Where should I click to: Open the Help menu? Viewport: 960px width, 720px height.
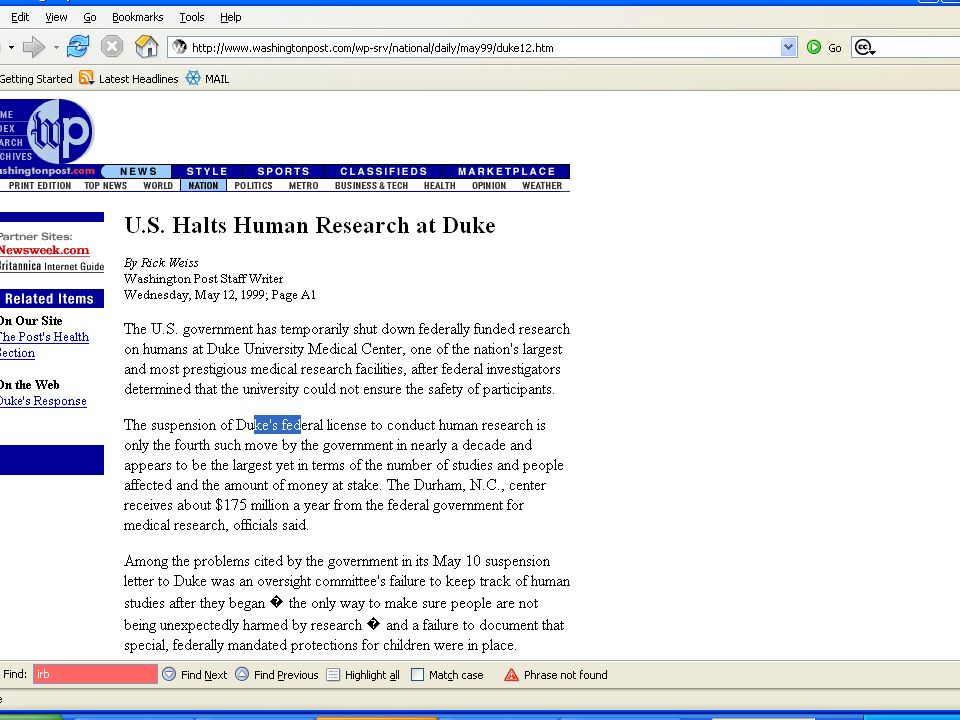point(231,17)
